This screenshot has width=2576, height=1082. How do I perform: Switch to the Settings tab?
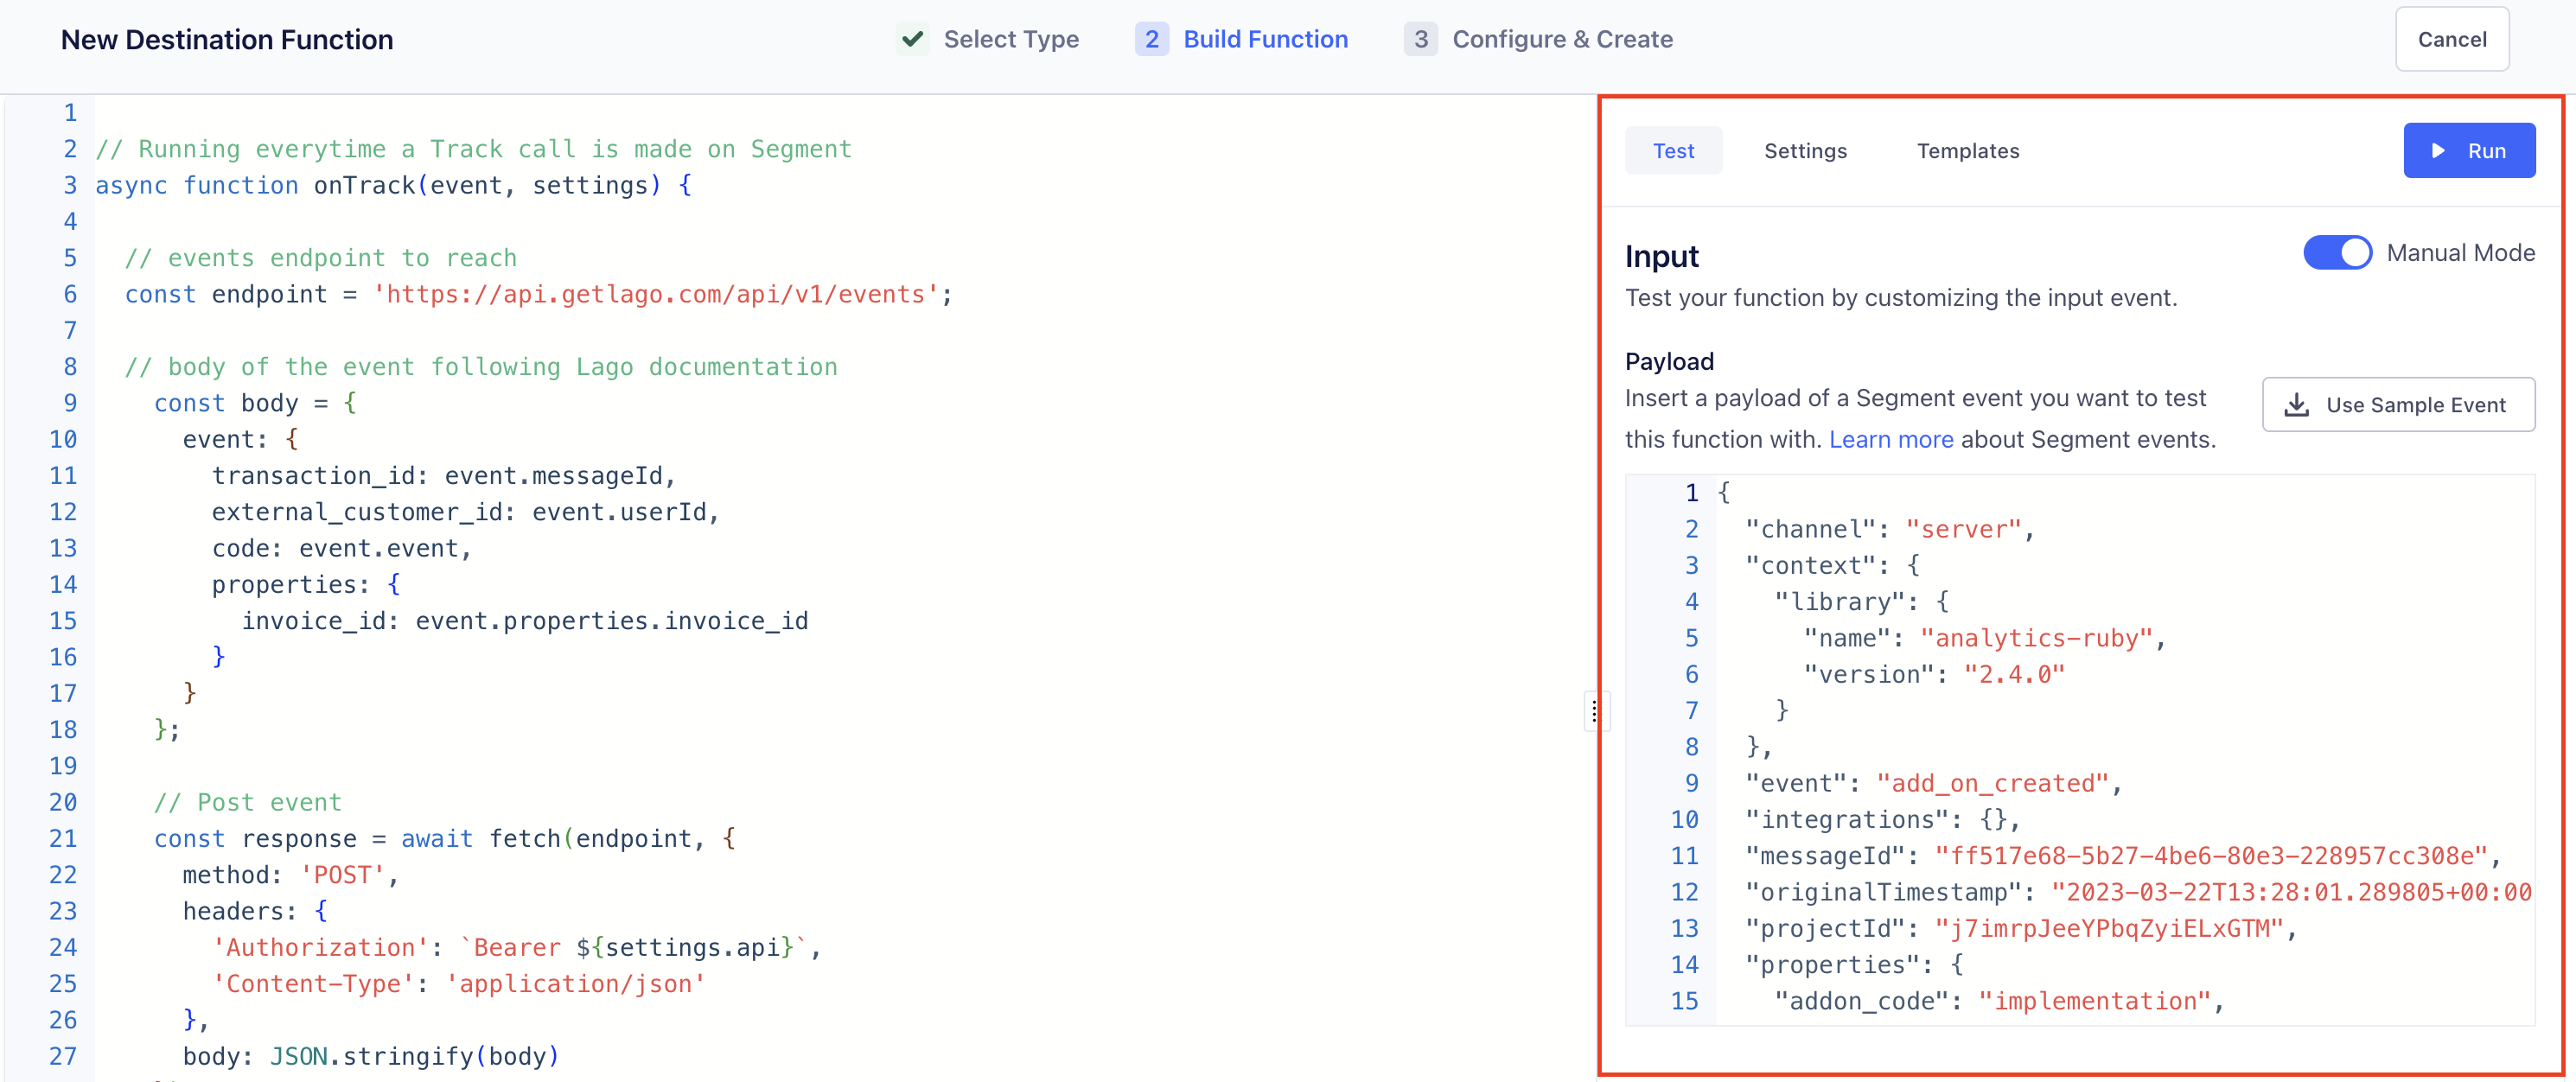1804,151
